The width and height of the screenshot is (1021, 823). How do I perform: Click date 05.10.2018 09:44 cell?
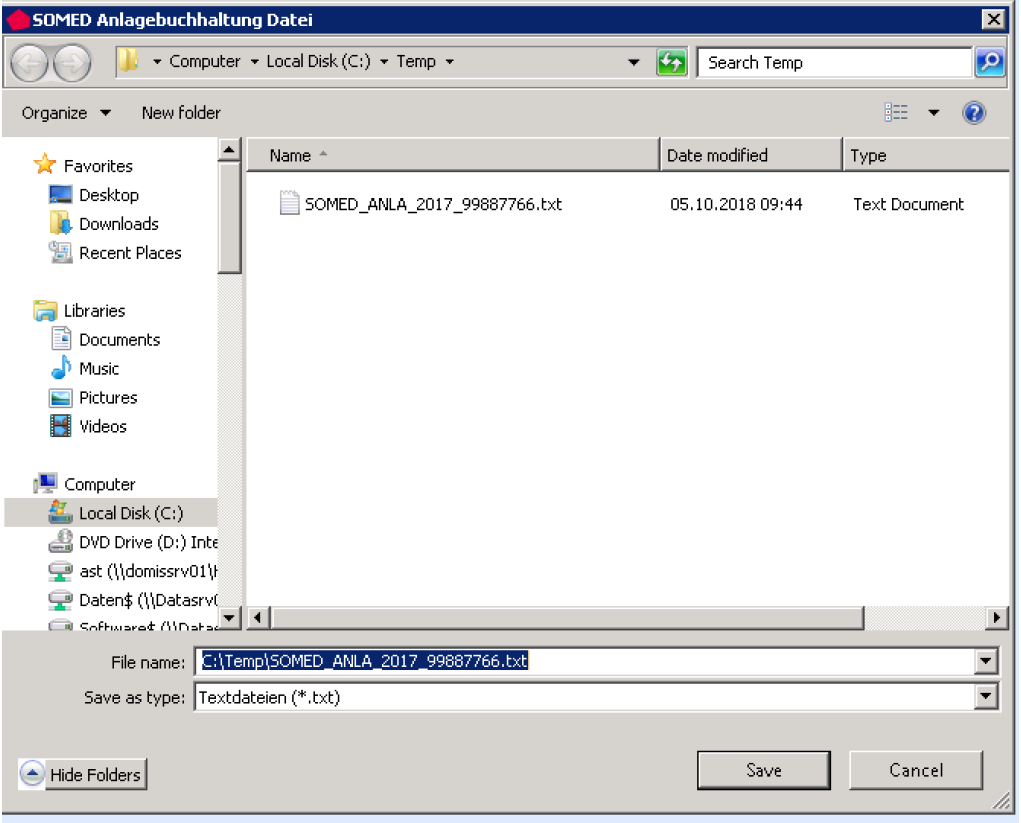pos(736,204)
